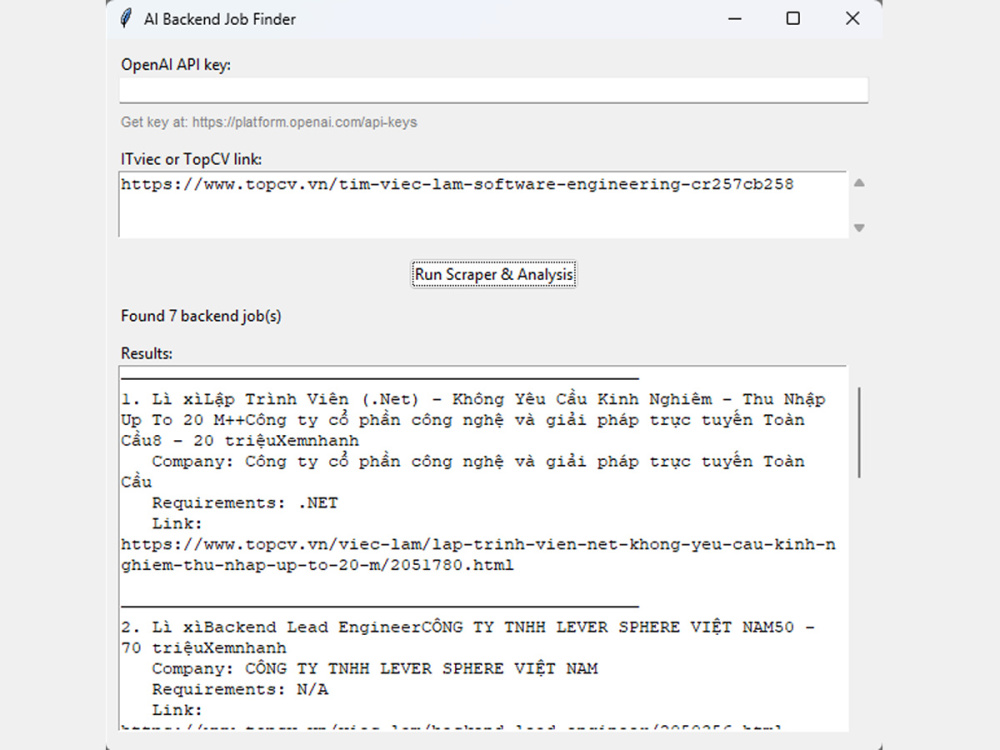Minimize the AI Backend Job Finder window
This screenshot has width=1000, height=750.
point(735,18)
